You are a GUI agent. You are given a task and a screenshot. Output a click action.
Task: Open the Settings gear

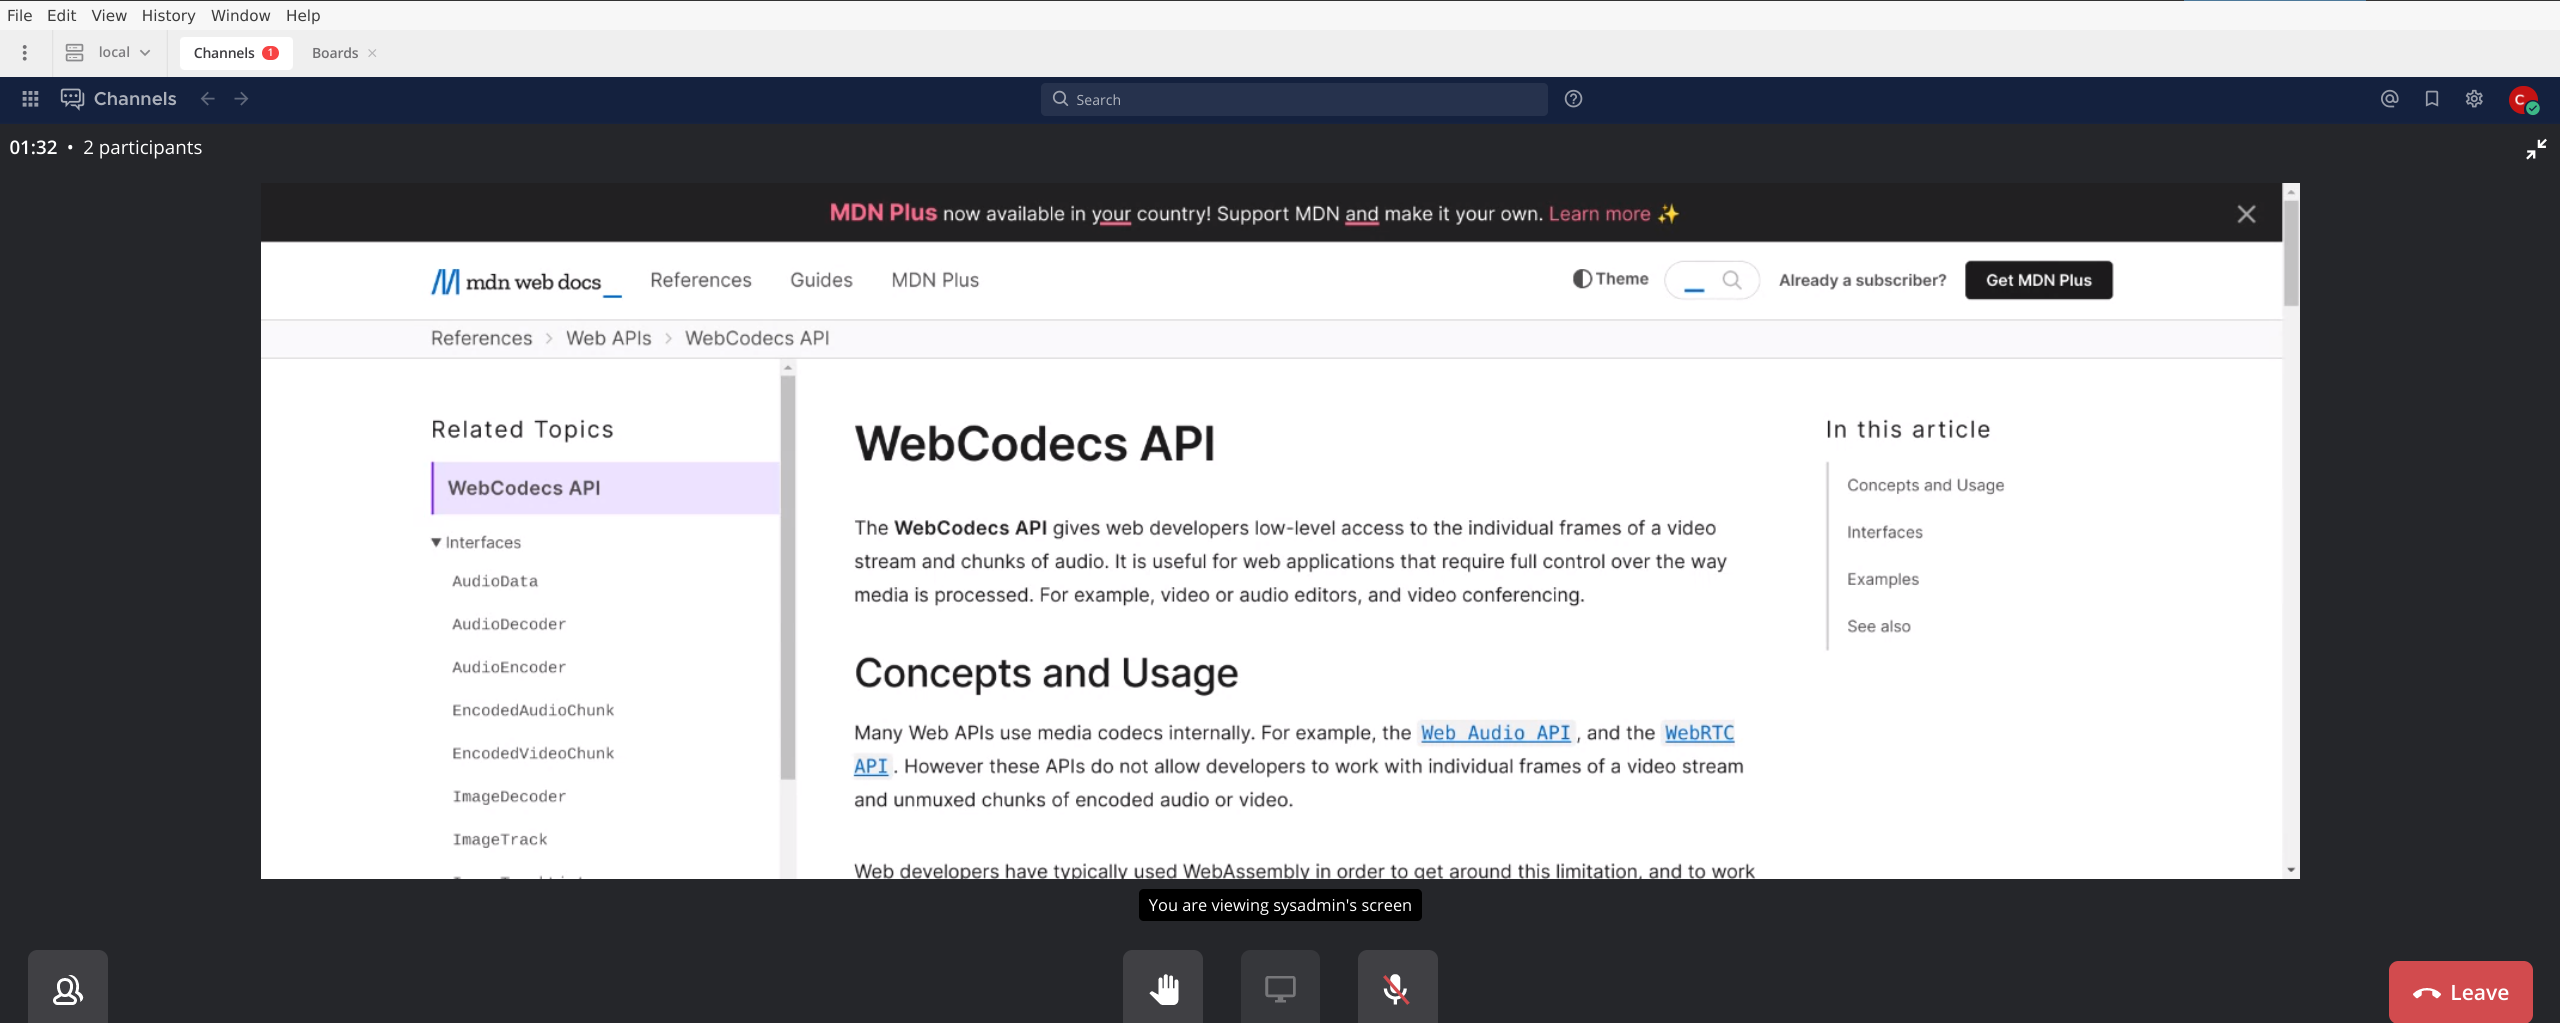(2473, 98)
